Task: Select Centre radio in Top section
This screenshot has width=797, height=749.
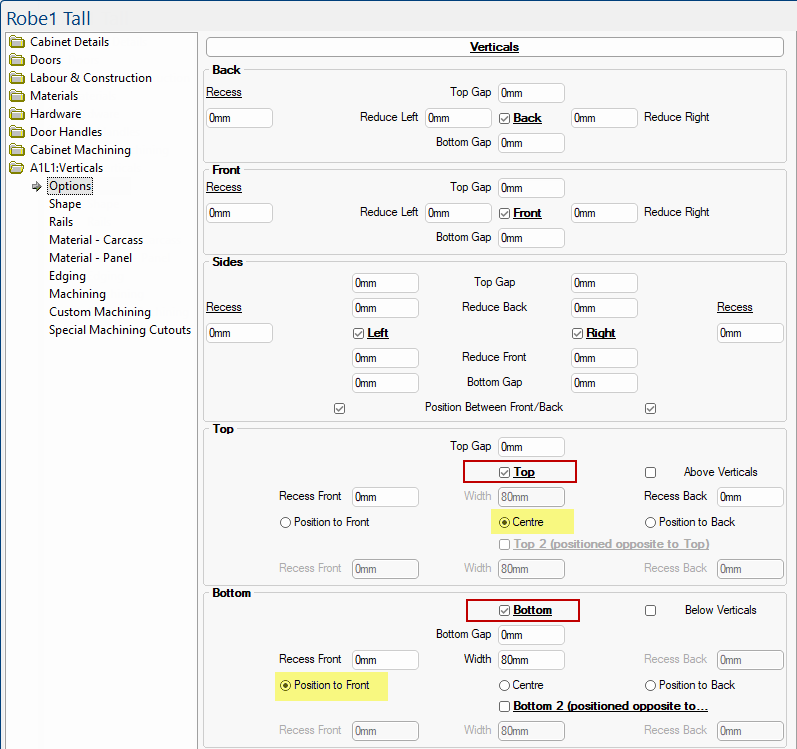Action: (x=504, y=522)
